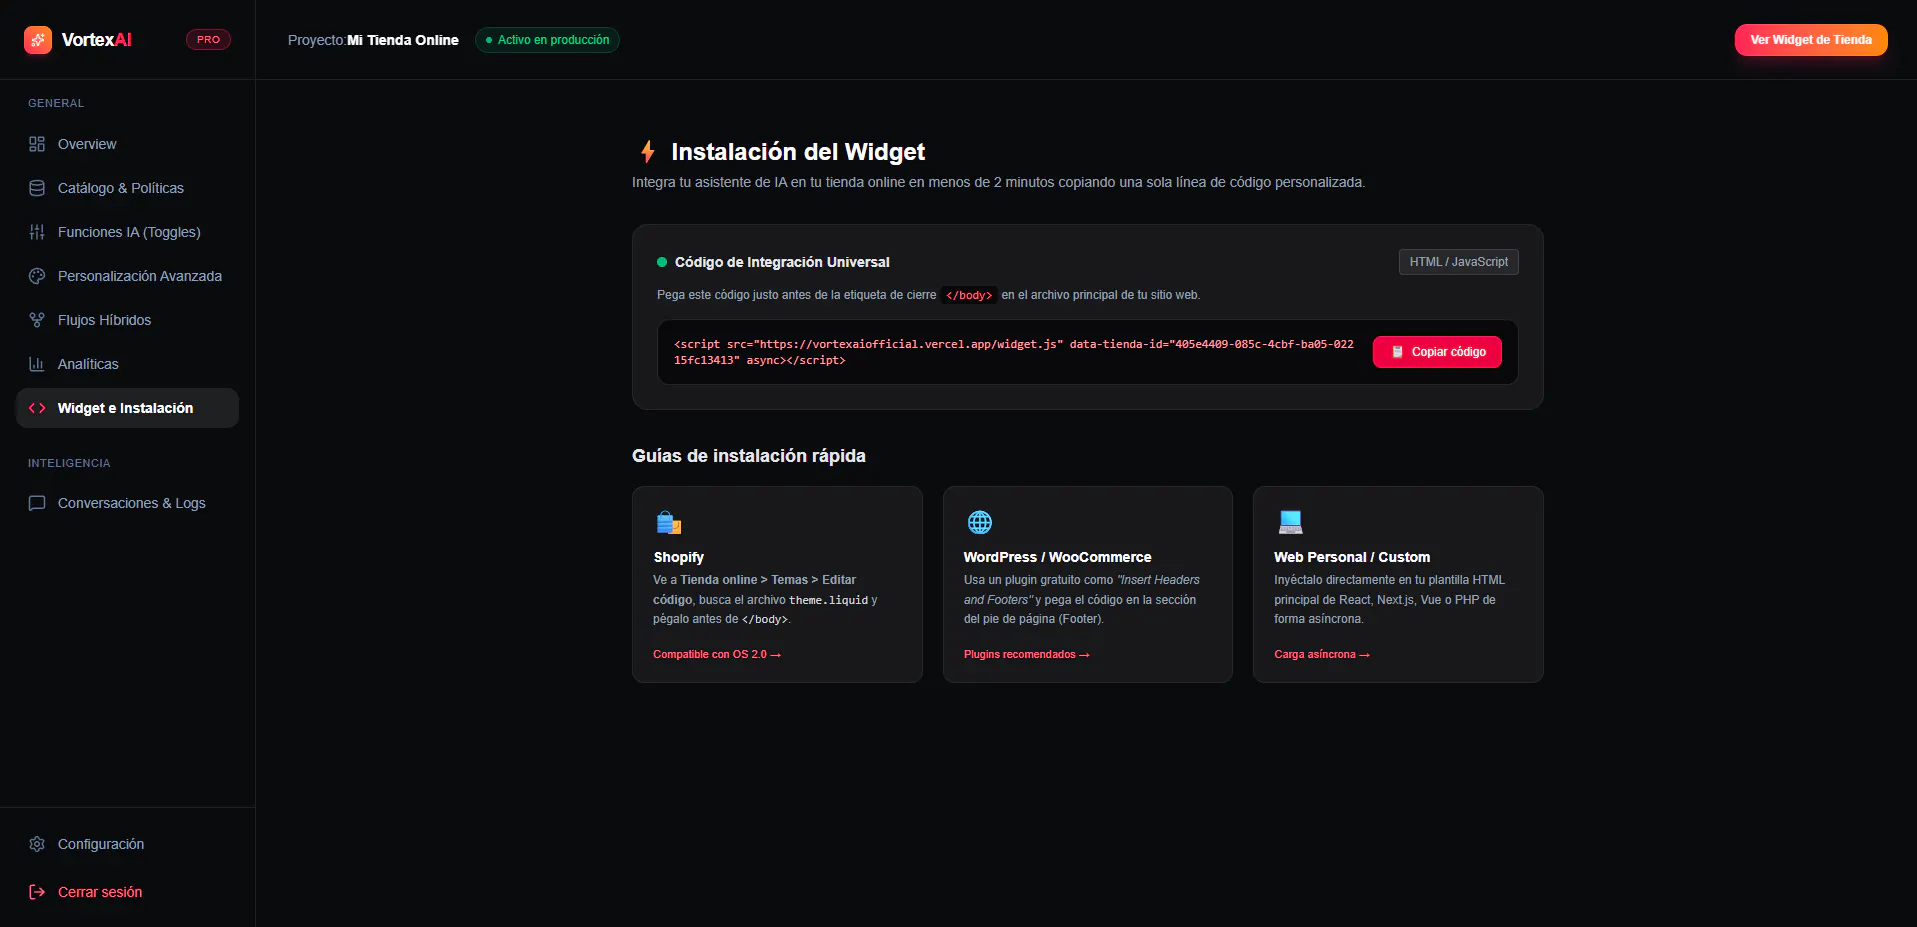Click the green dot beside Código de Integración

pyautogui.click(x=662, y=262)
